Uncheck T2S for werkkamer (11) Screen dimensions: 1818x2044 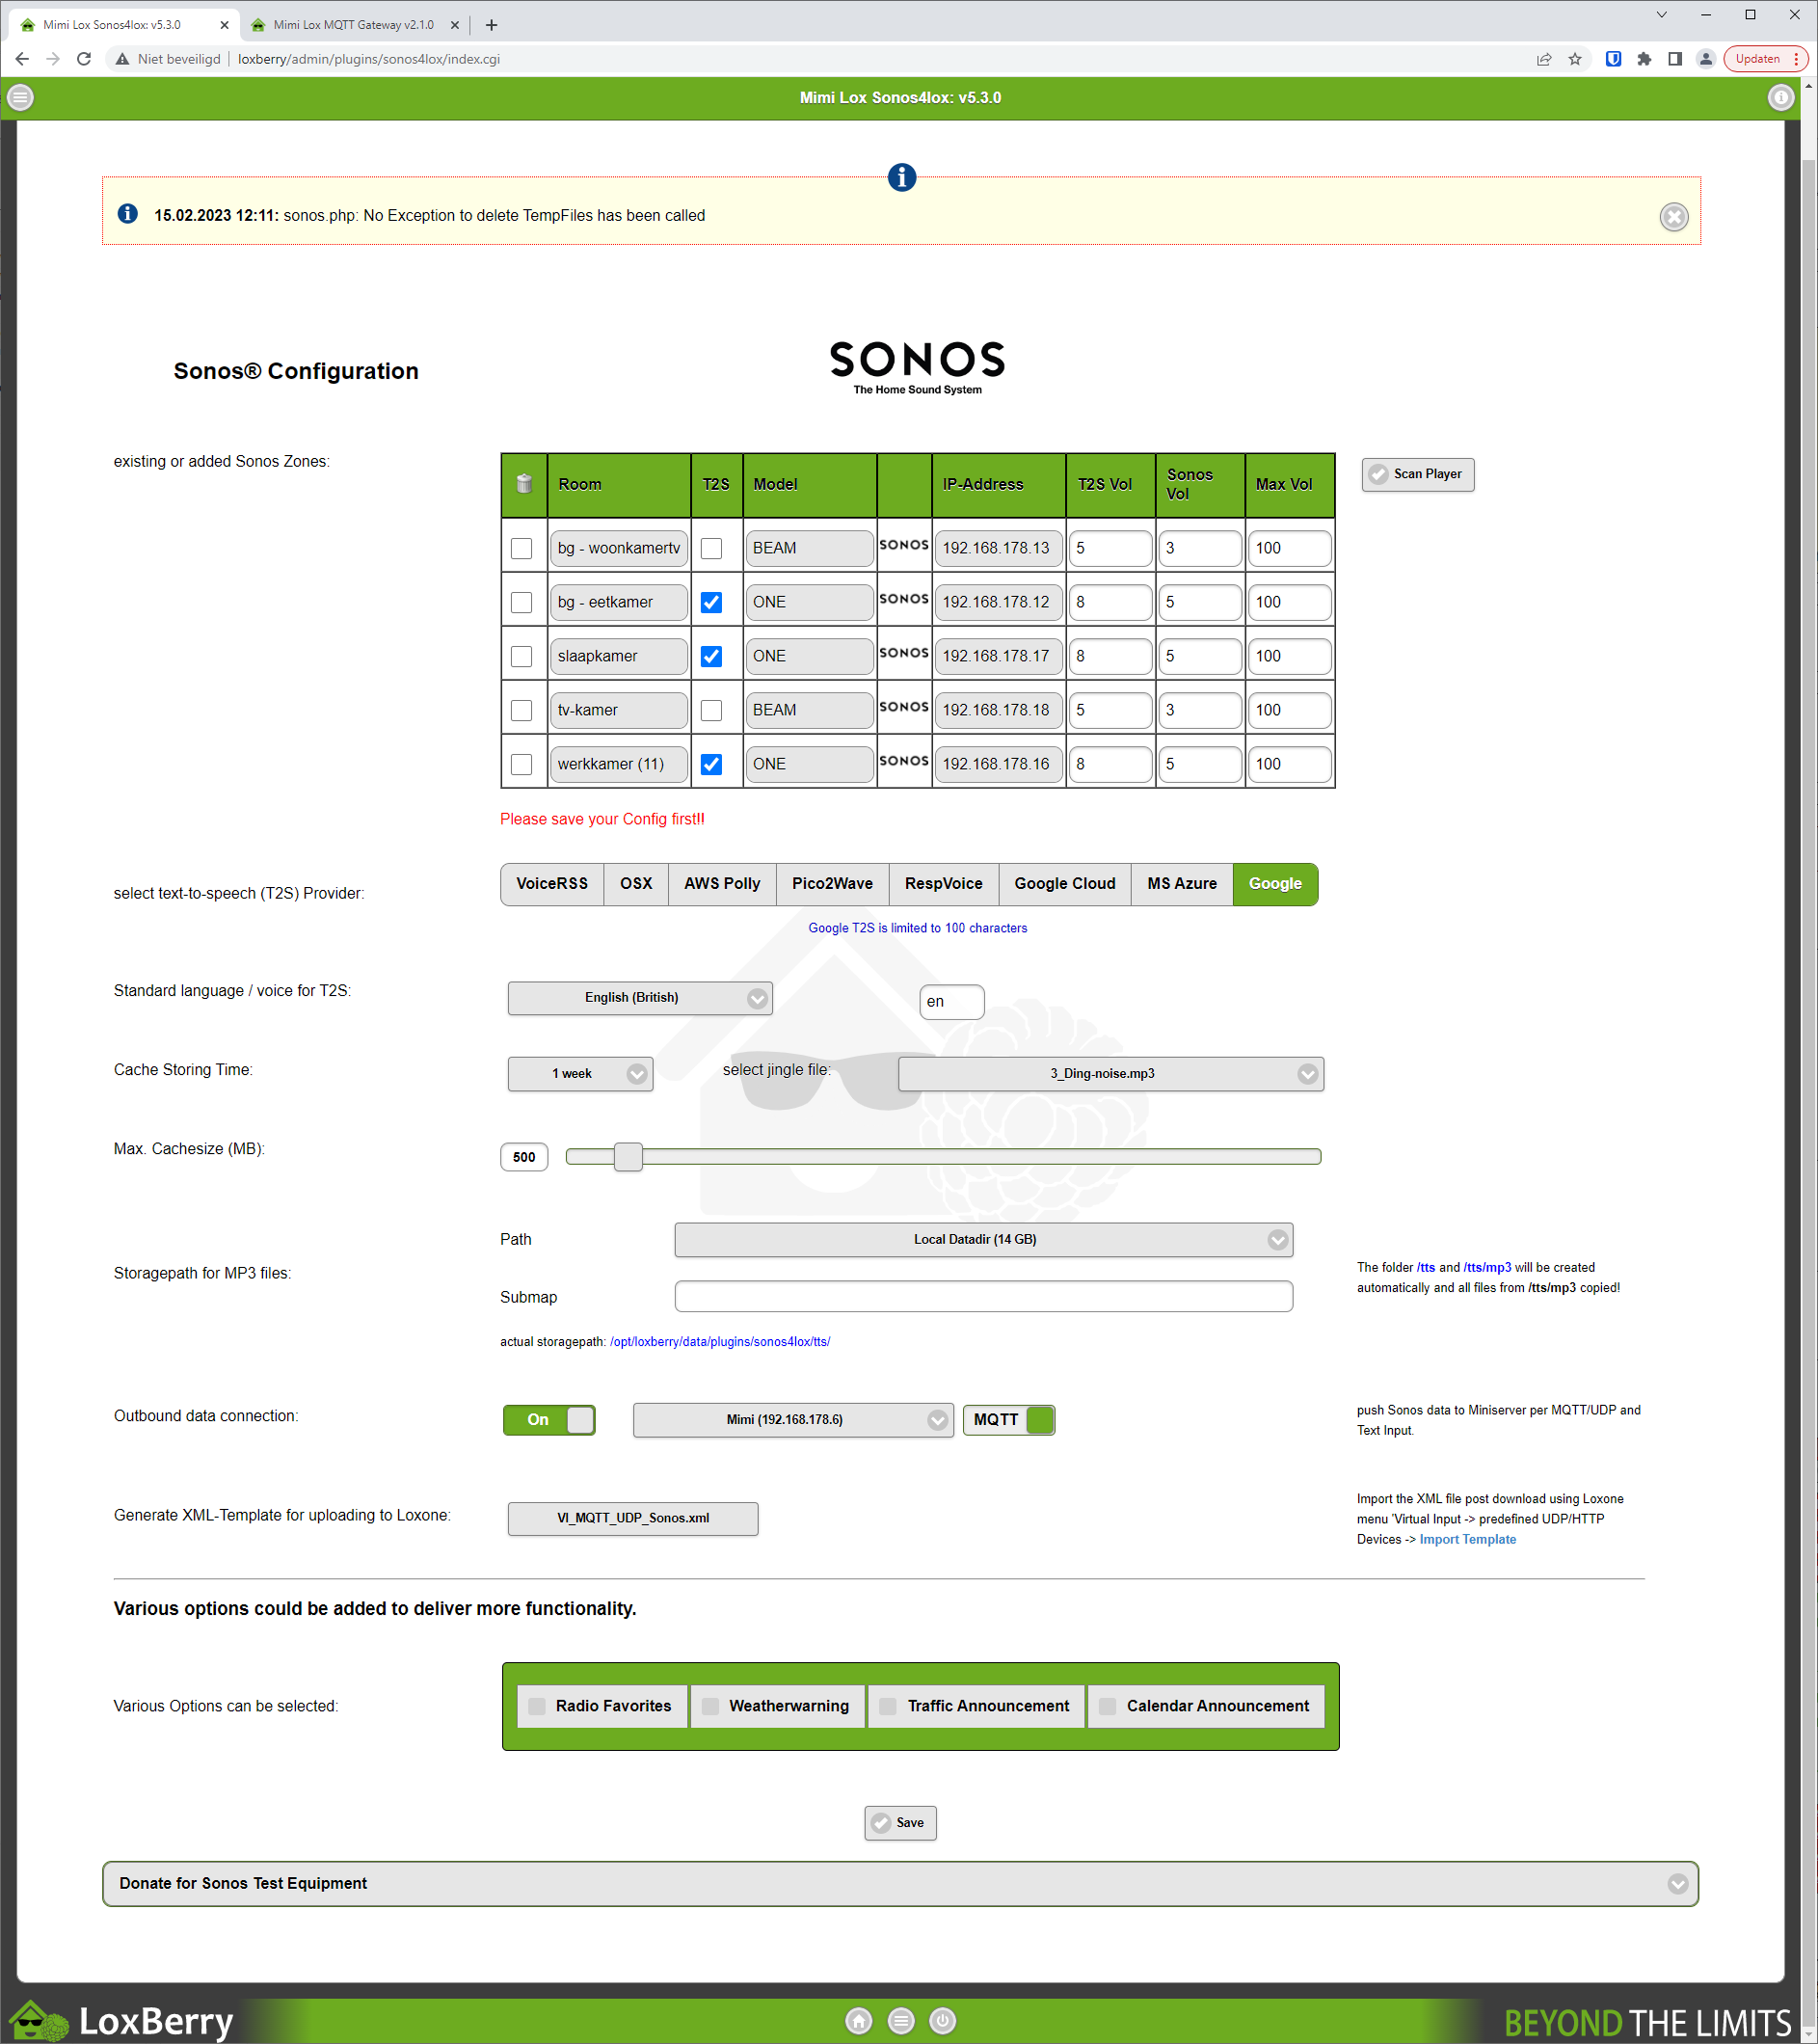(711, 764)
